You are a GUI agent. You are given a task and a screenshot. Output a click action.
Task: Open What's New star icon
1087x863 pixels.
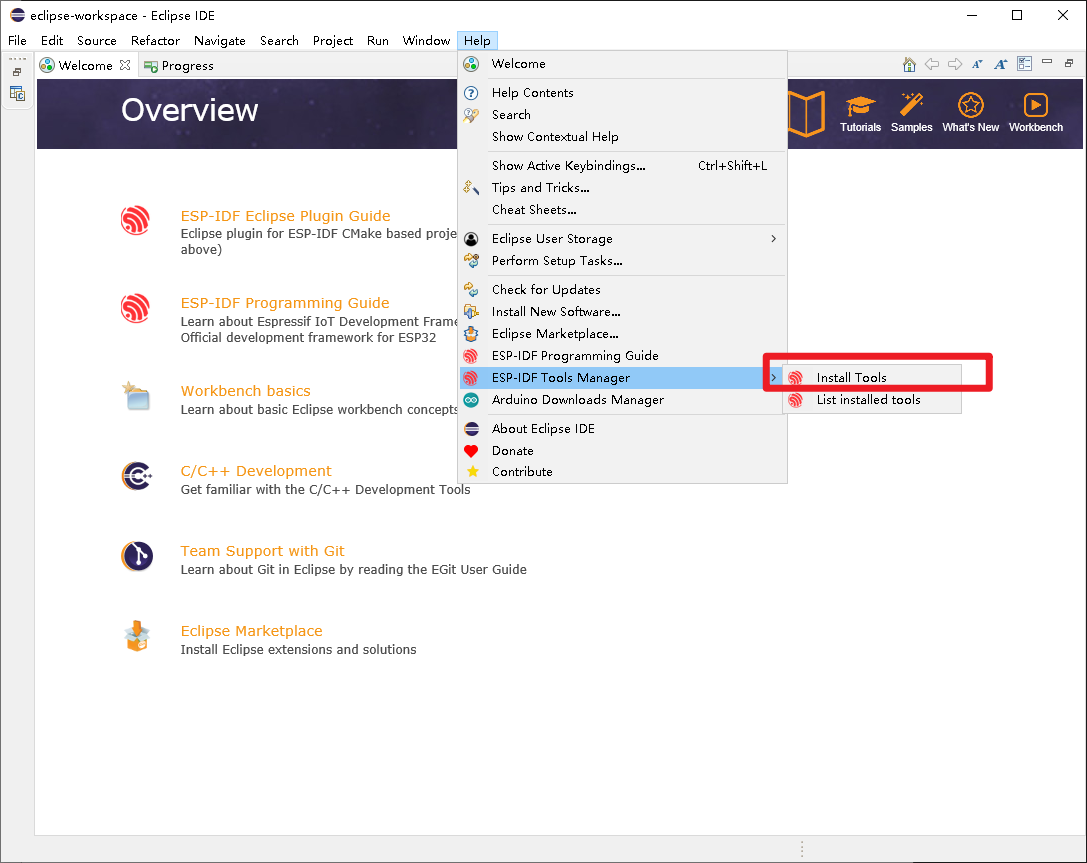coord(969,113)
